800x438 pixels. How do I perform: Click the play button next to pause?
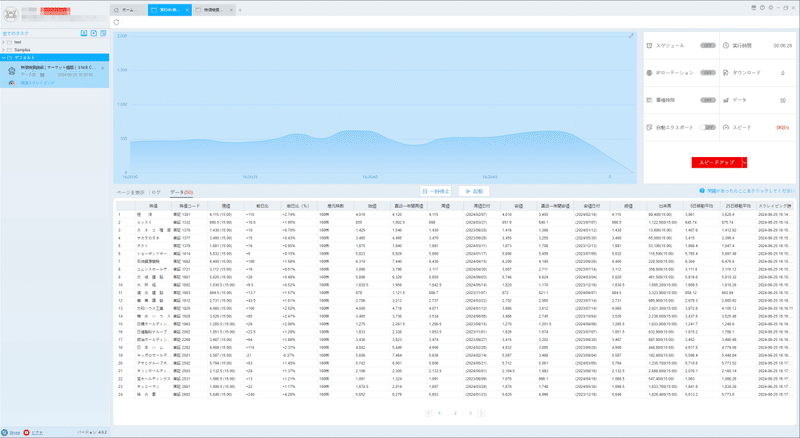coord(474,191)
